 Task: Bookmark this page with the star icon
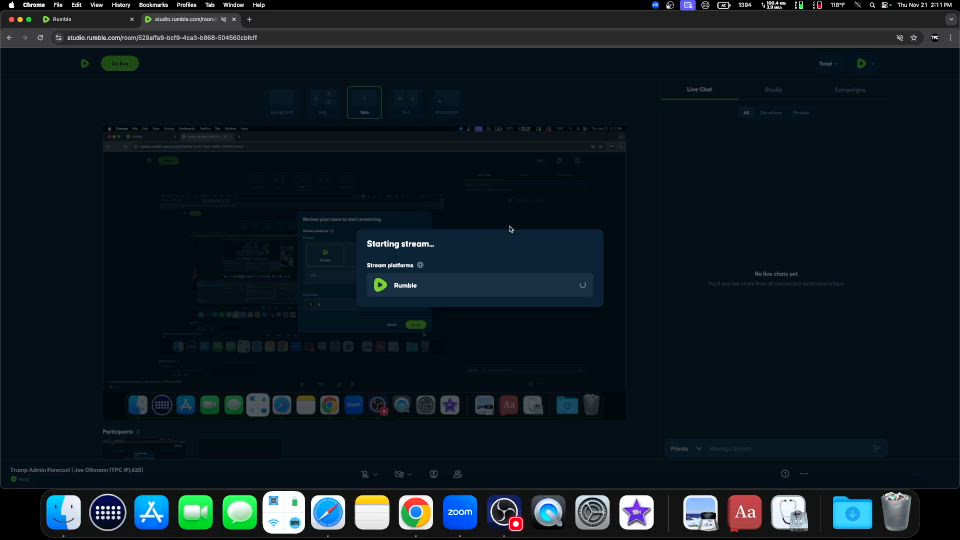(913, 37)
